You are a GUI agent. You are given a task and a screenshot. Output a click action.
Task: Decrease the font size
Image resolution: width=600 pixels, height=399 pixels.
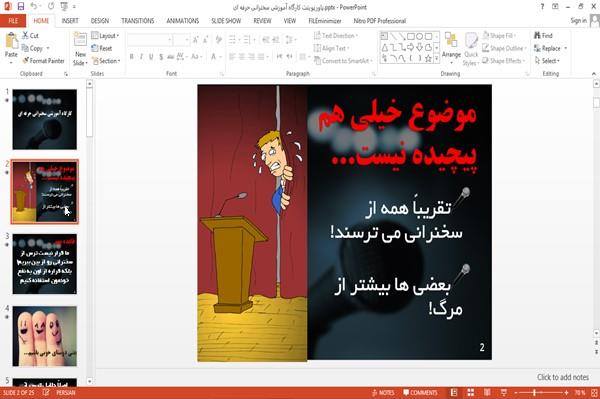tap(205, 40)
